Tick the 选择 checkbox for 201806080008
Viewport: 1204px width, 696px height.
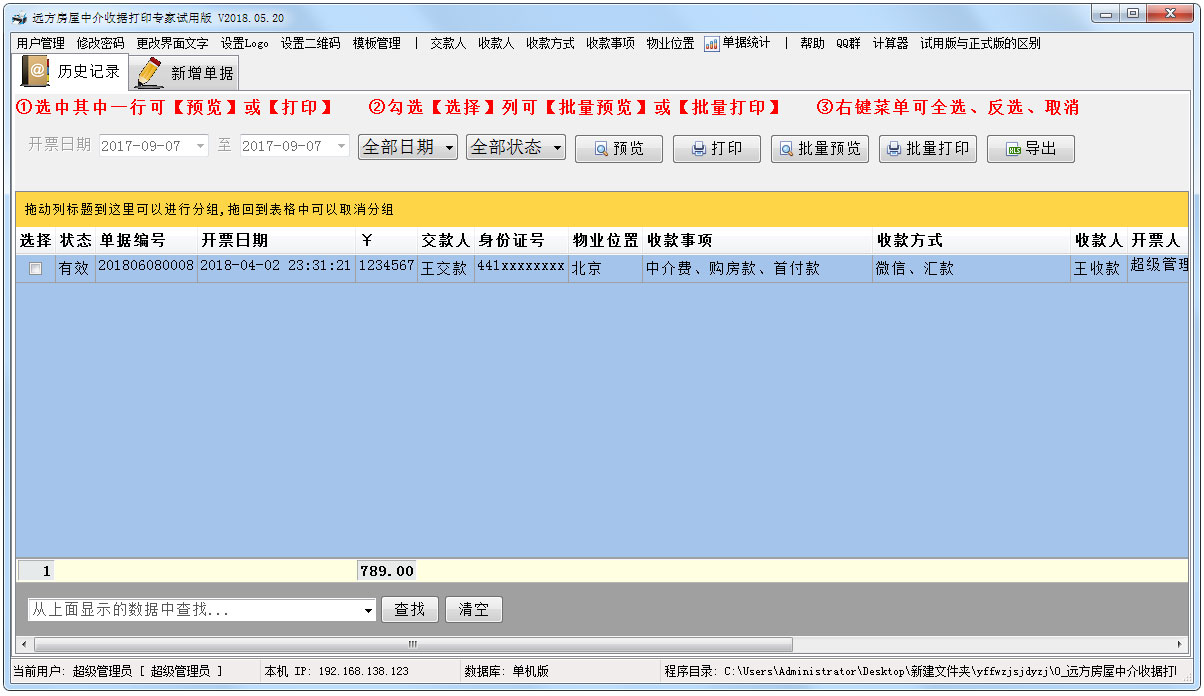pyautogui.click(x=36, y=269)
